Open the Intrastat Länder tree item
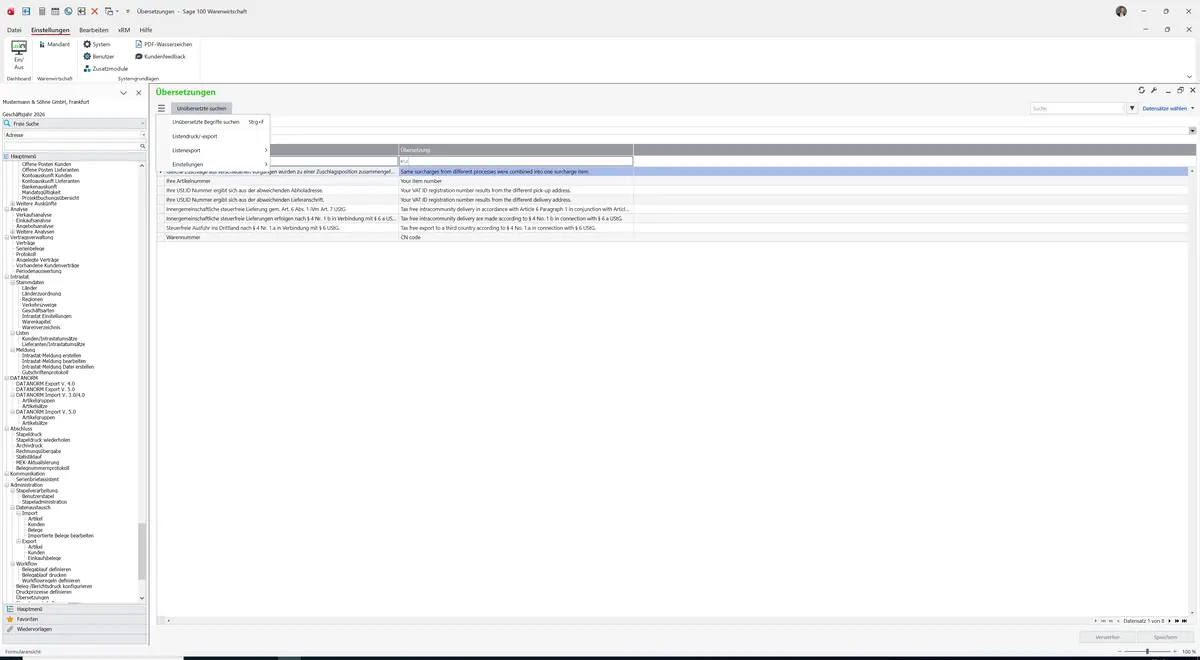 click(x=29, y=288)
